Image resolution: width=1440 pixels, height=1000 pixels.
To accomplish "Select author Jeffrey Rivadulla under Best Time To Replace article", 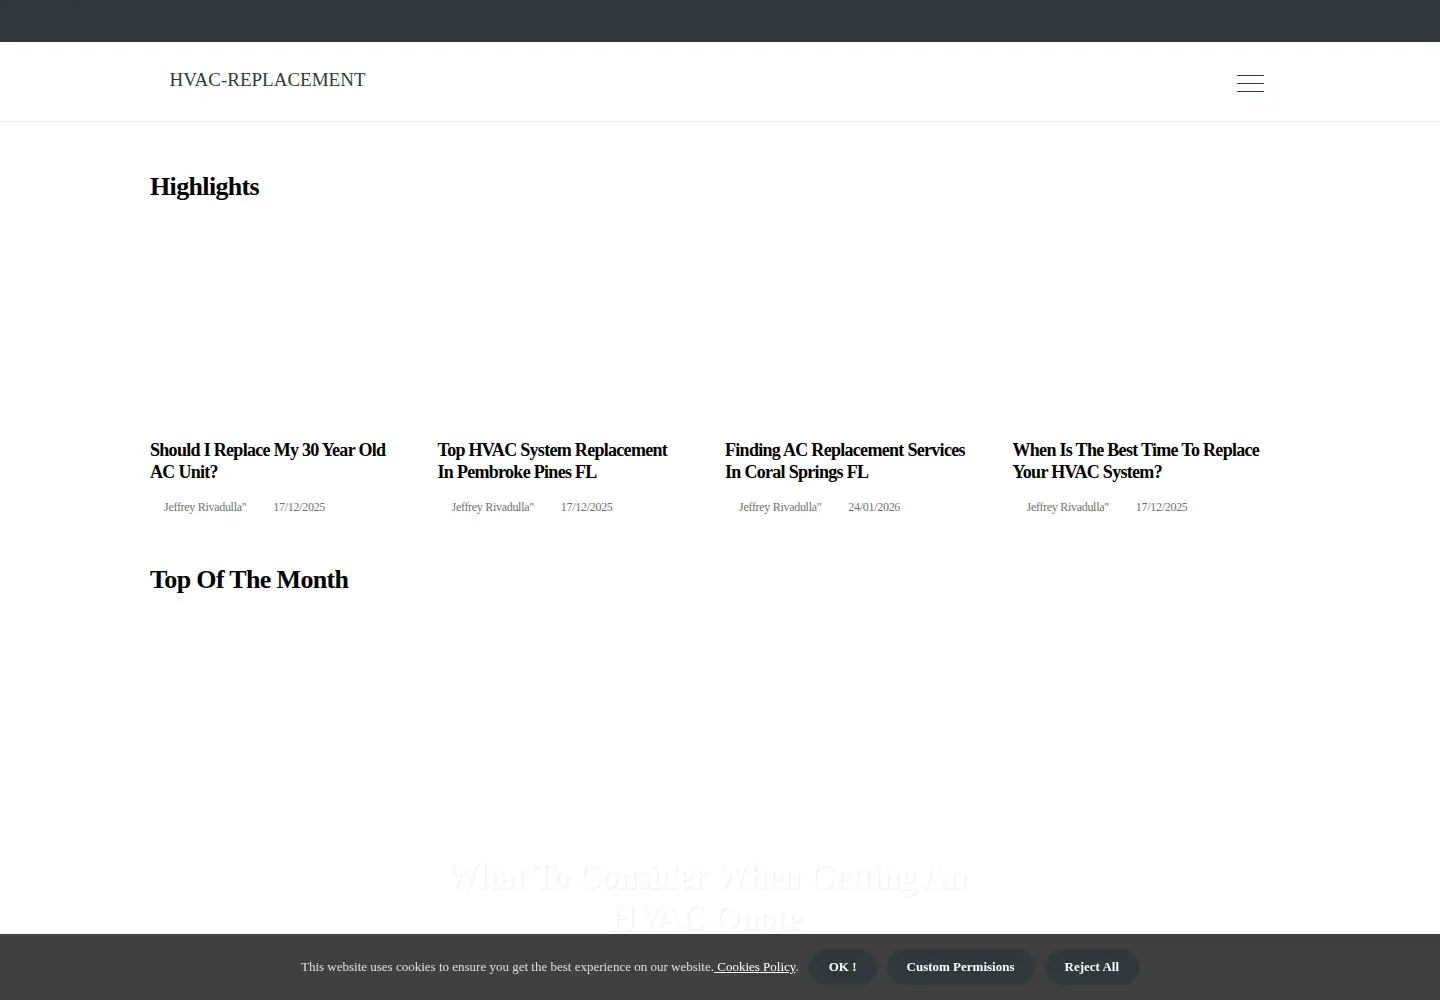I will (1067, 507).
